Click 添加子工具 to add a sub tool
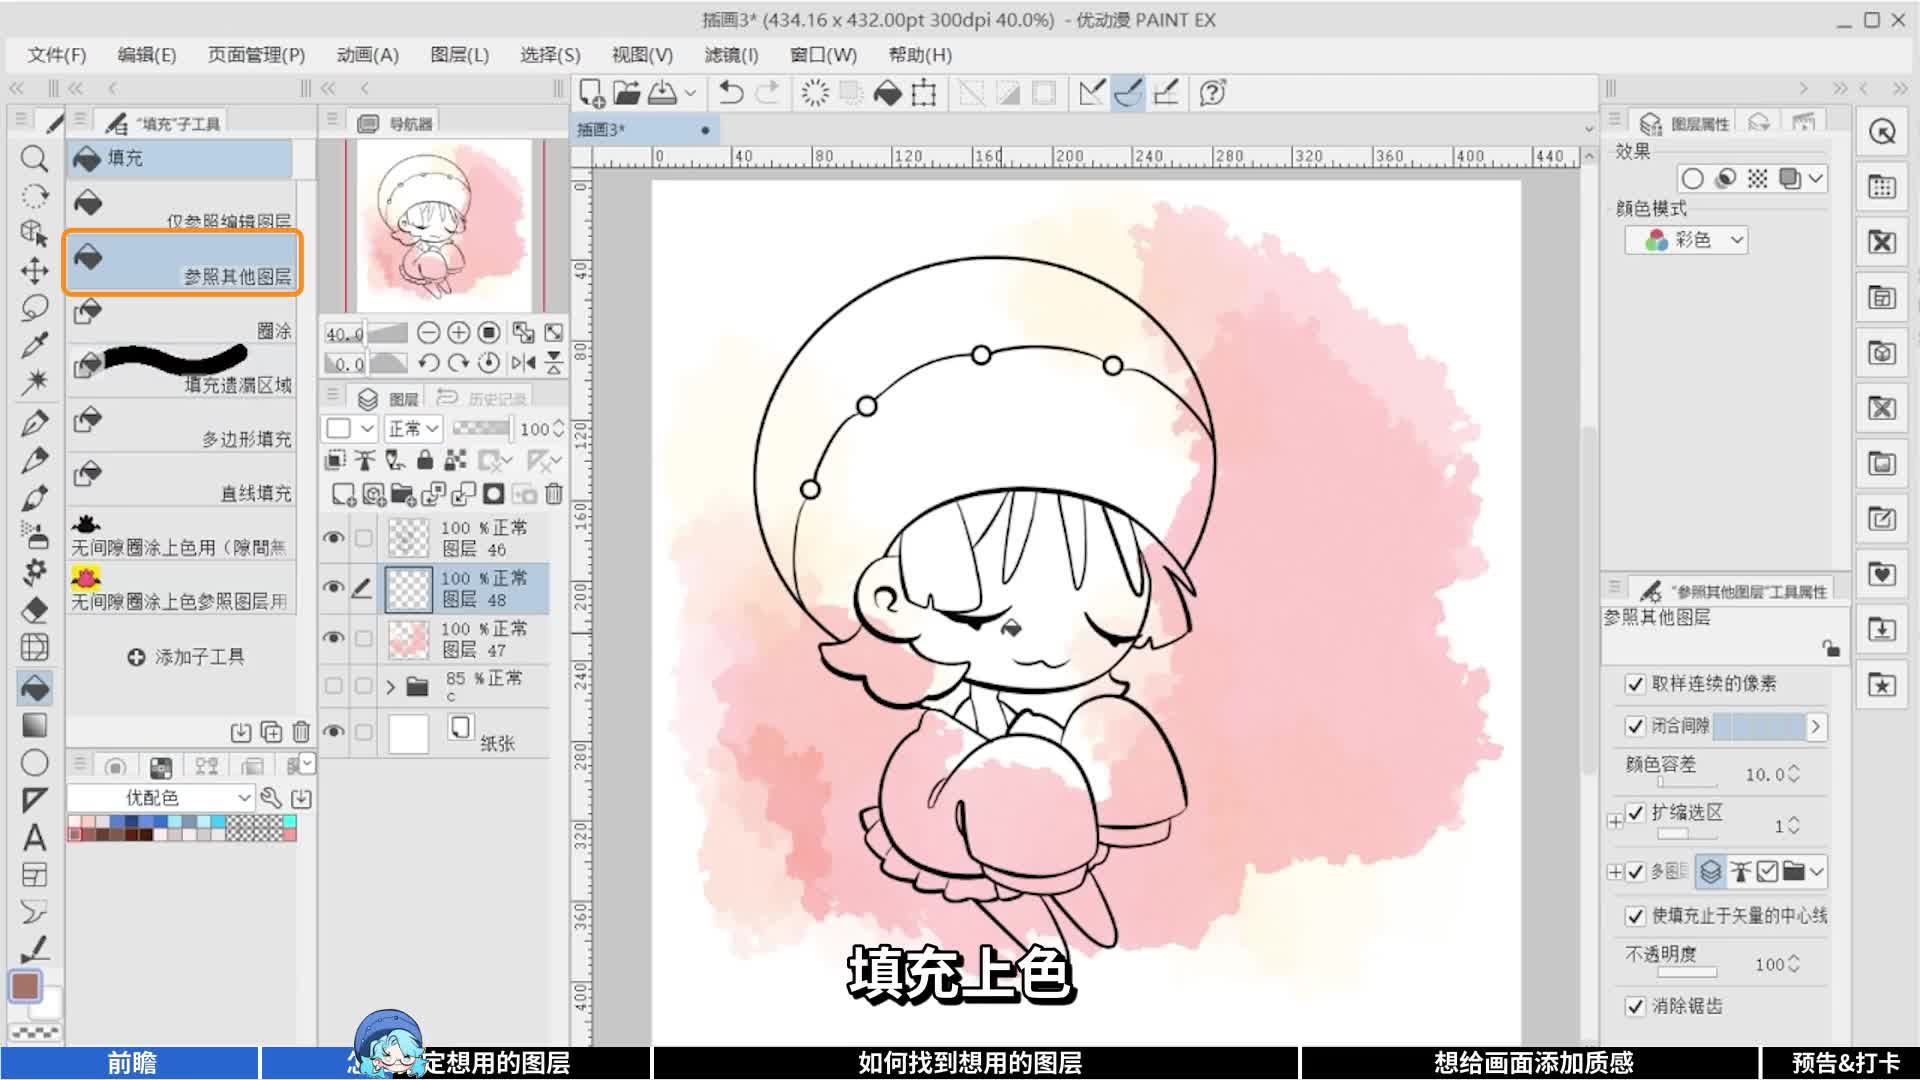 (x=186, y=657)
